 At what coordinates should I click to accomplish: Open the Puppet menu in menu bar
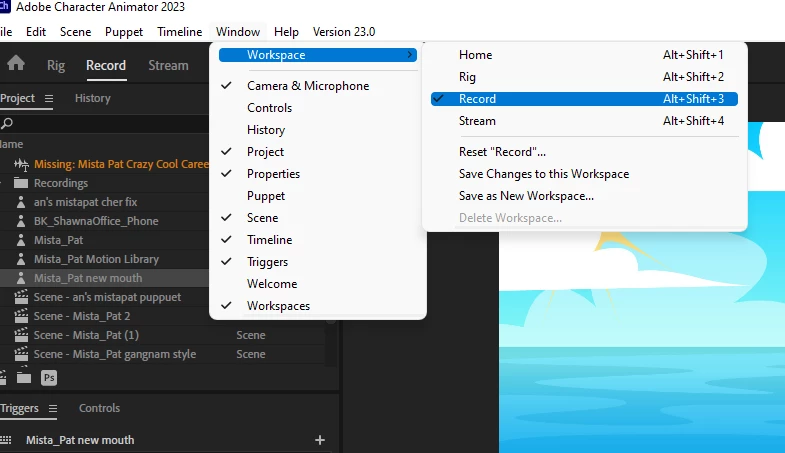[124, 32]
